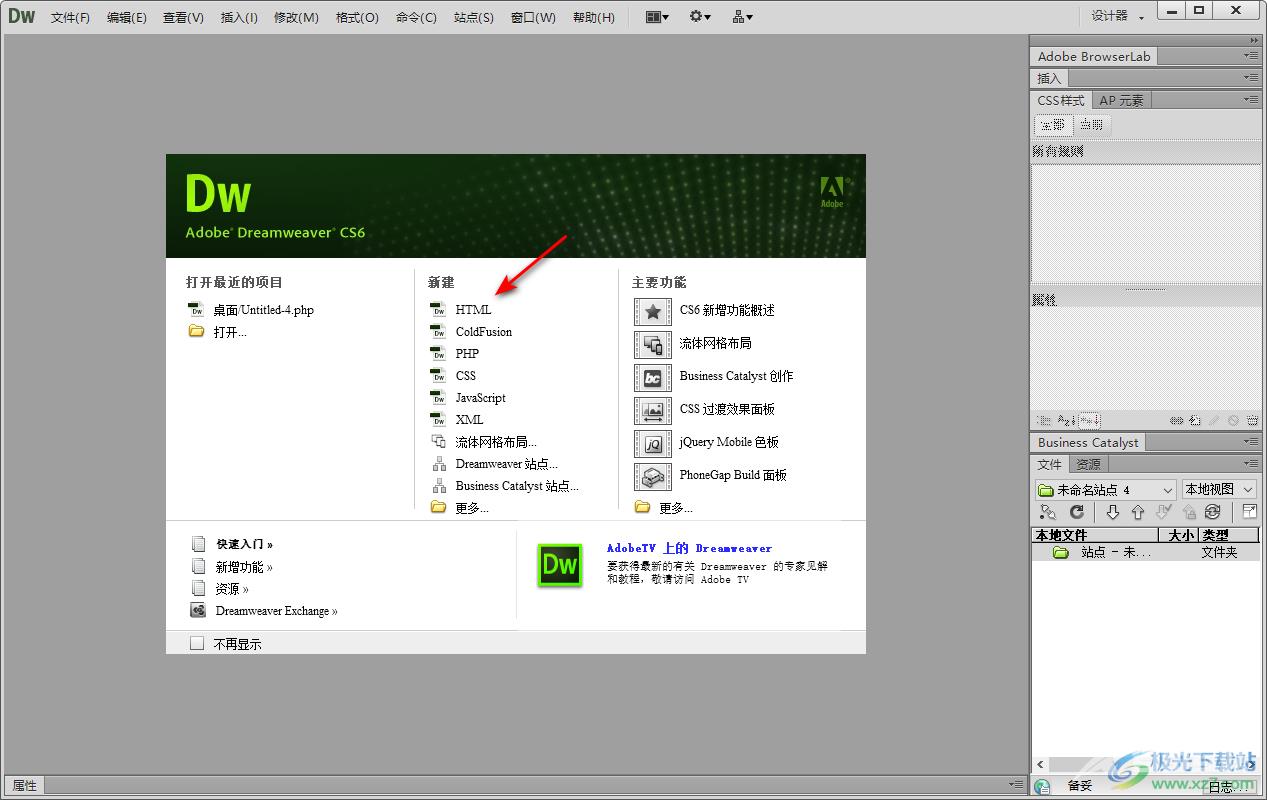Open the 插入(I) menu
Viewport: 1267px width, 800px height.
(x=239, y=17)
